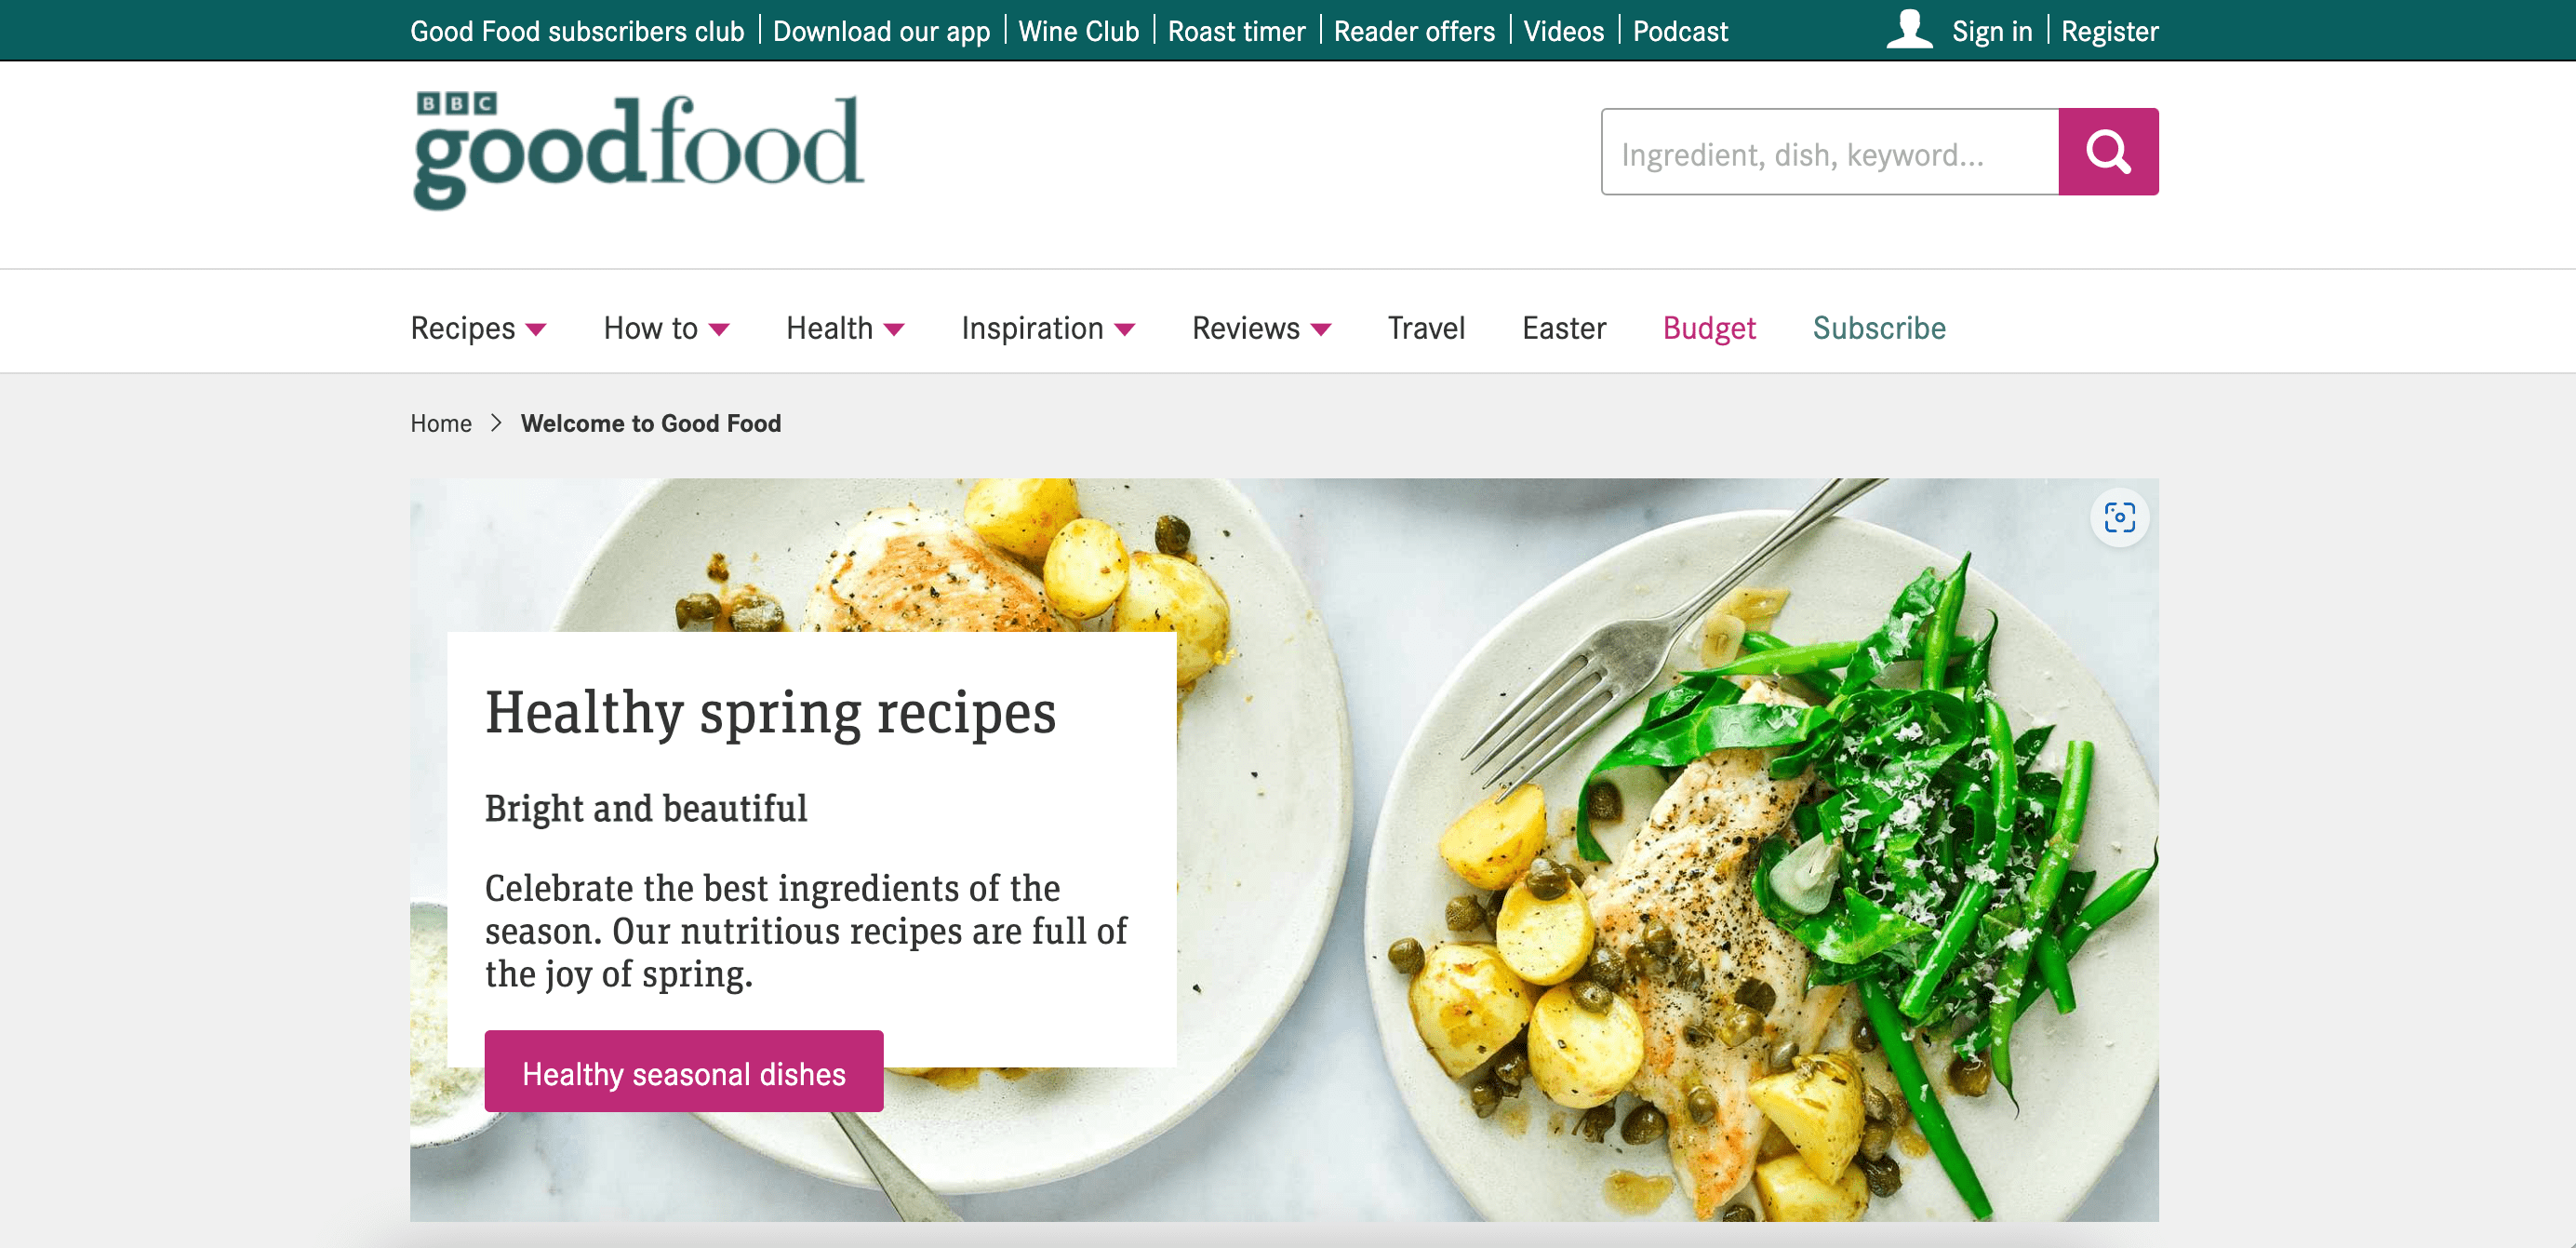Viewport: 2576px width, 1248px height.
Task: Click the Sign in link
Action: click(x=1992, y=31)
